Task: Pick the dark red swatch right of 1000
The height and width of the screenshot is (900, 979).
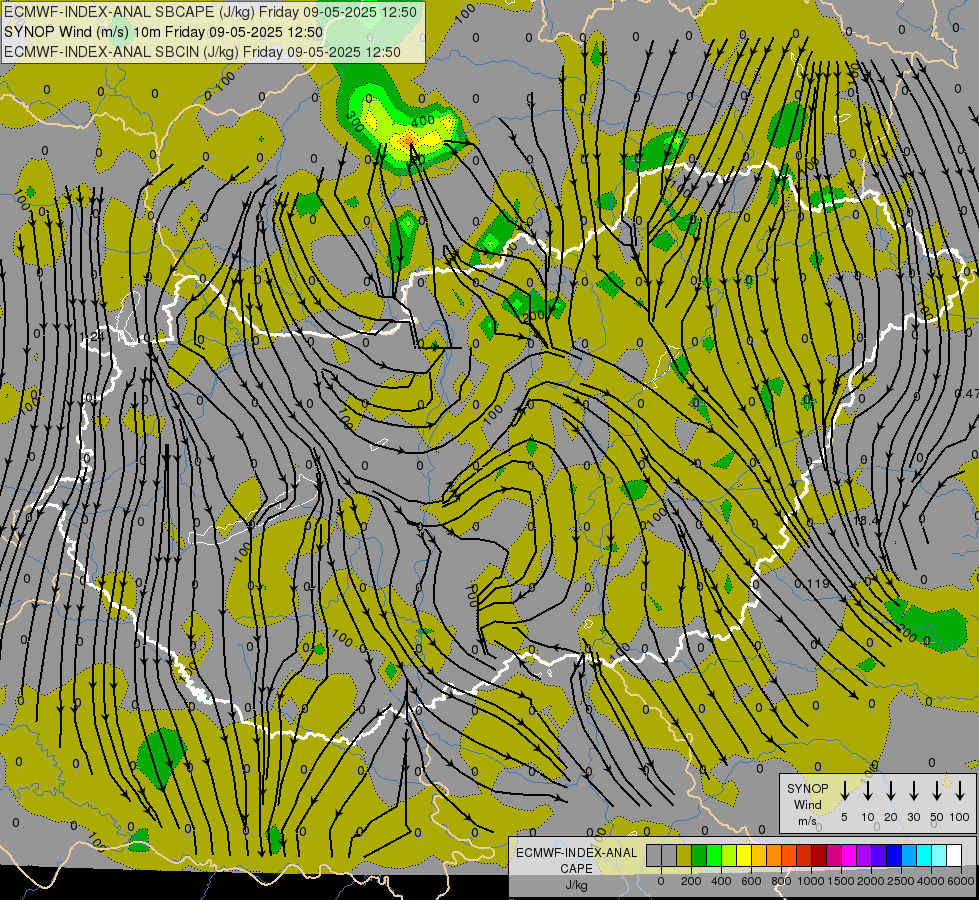Action: click(819, 855)
